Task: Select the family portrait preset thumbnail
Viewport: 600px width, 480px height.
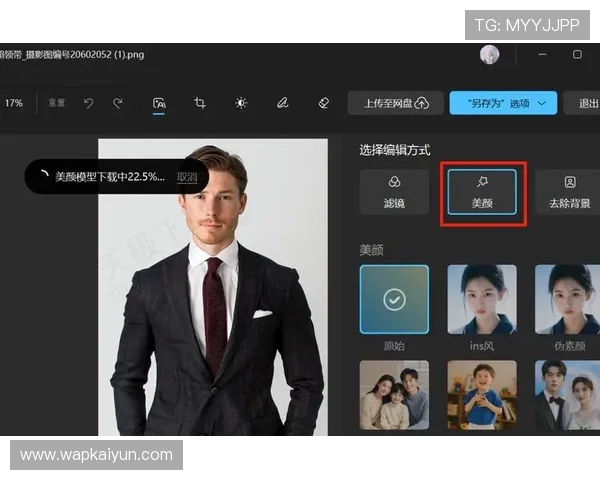Action: [x=394, y=395]
